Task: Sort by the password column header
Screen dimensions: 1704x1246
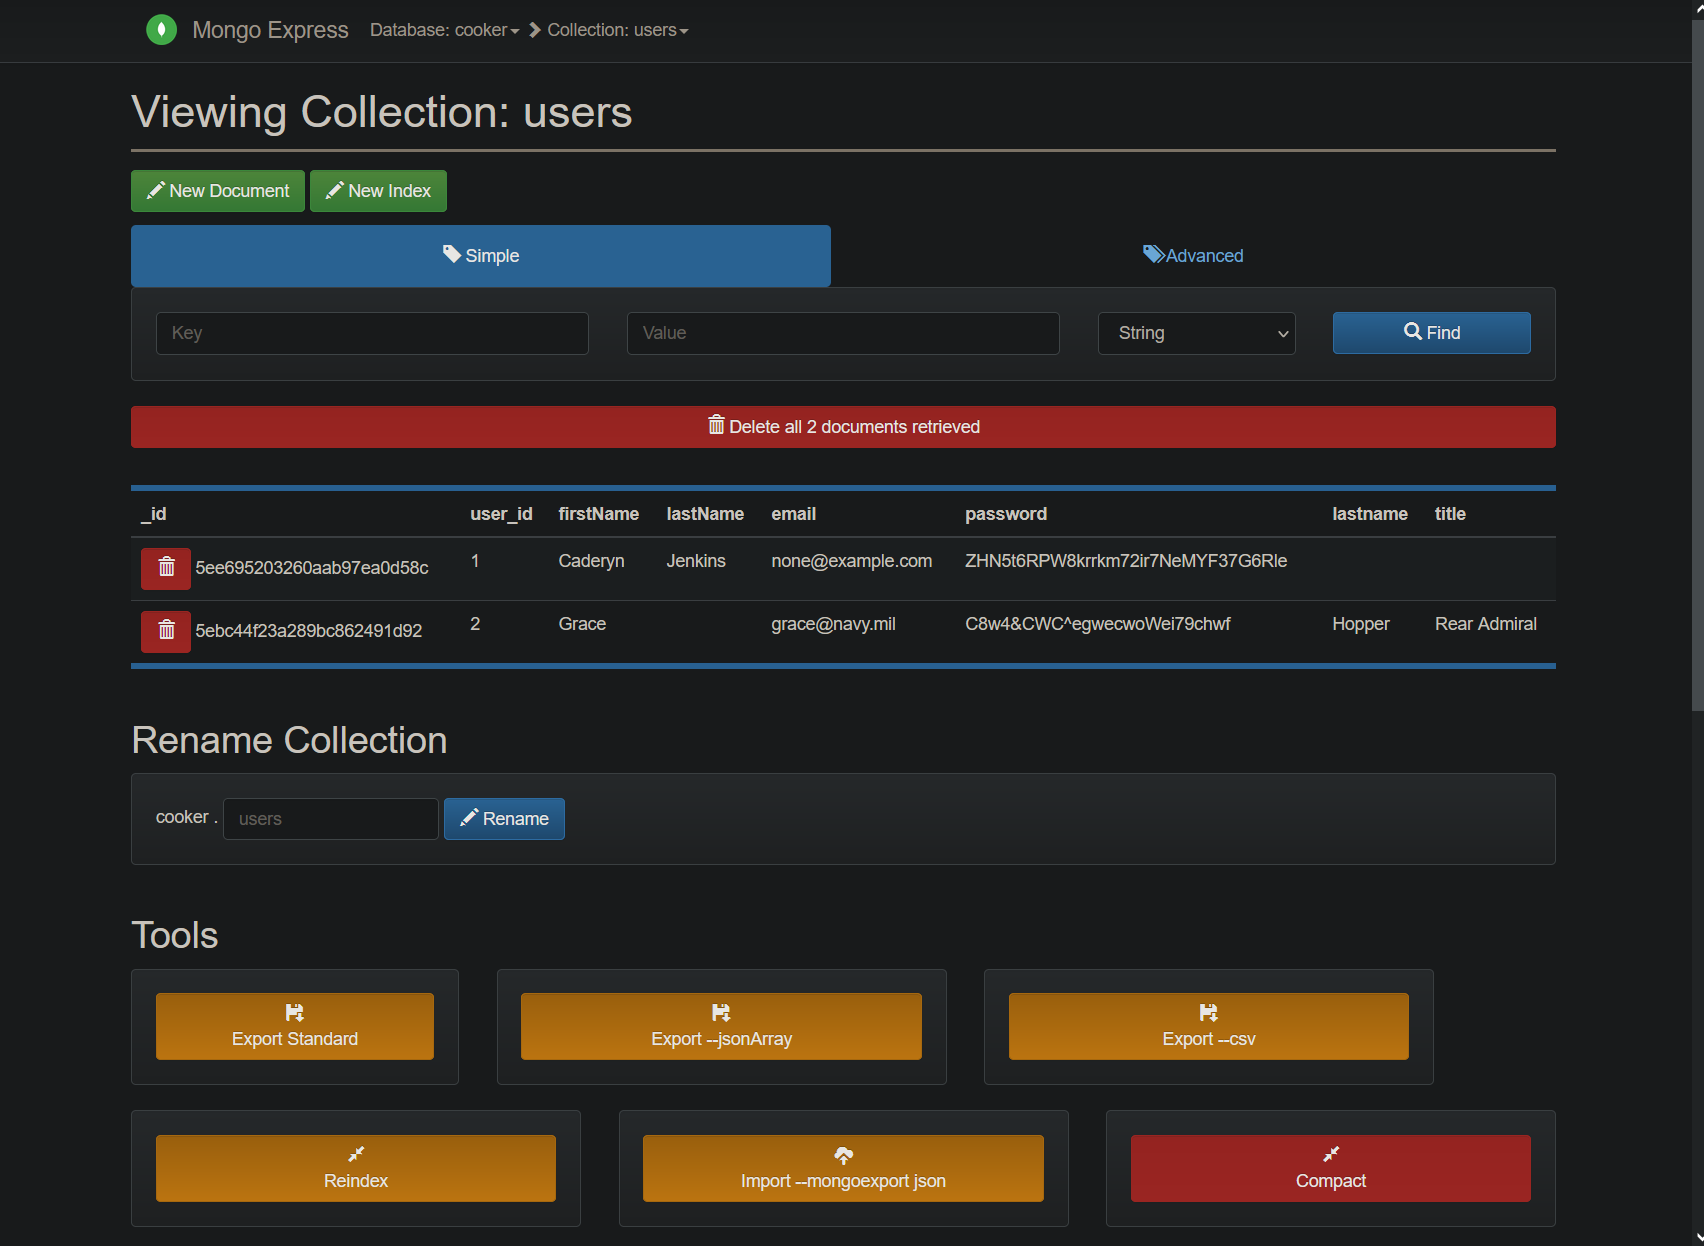Action: click(1005, 514)
